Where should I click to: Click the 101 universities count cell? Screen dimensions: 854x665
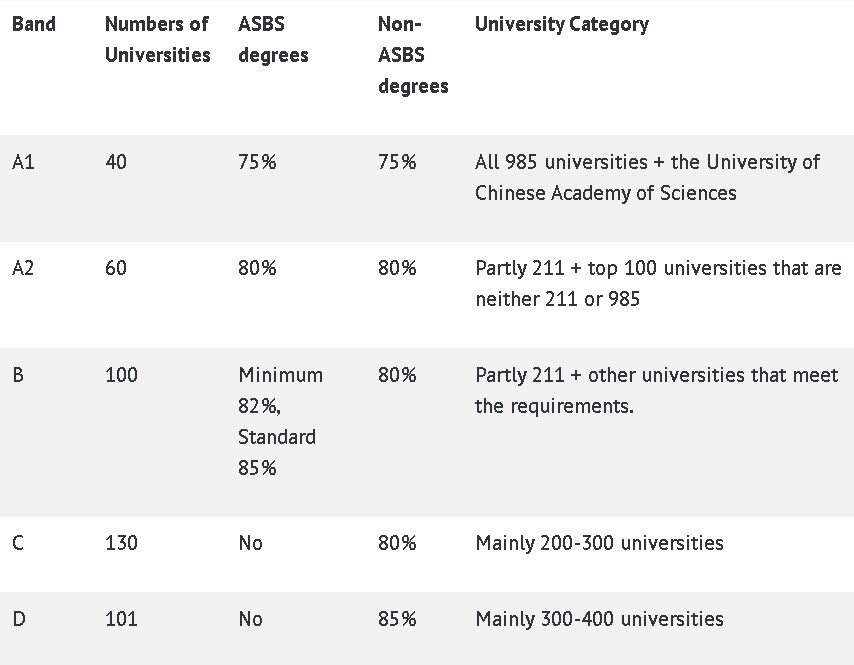121,619
